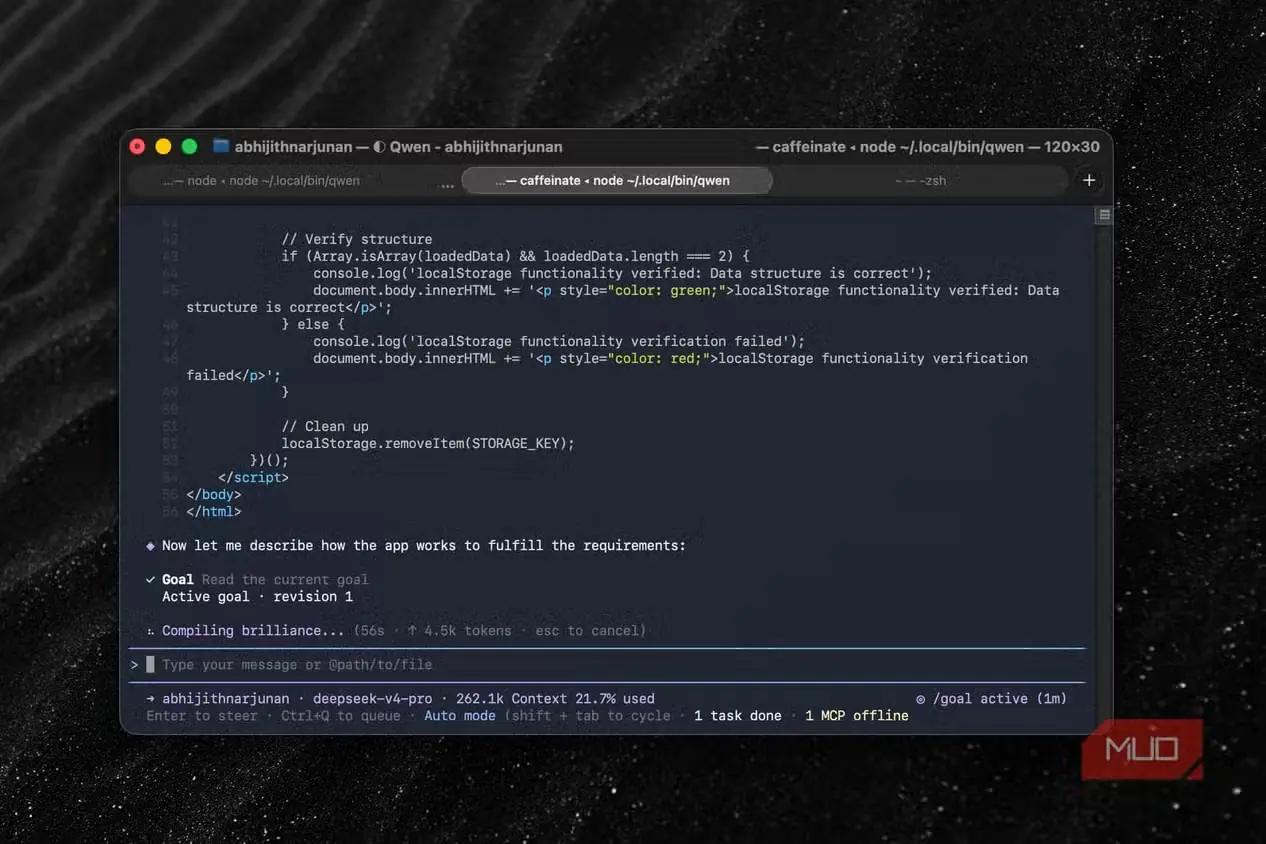Click the 'abhijithnarjunan' status bar entry
Viewport: 1266px width, 844px height.
tap(226, 699)
